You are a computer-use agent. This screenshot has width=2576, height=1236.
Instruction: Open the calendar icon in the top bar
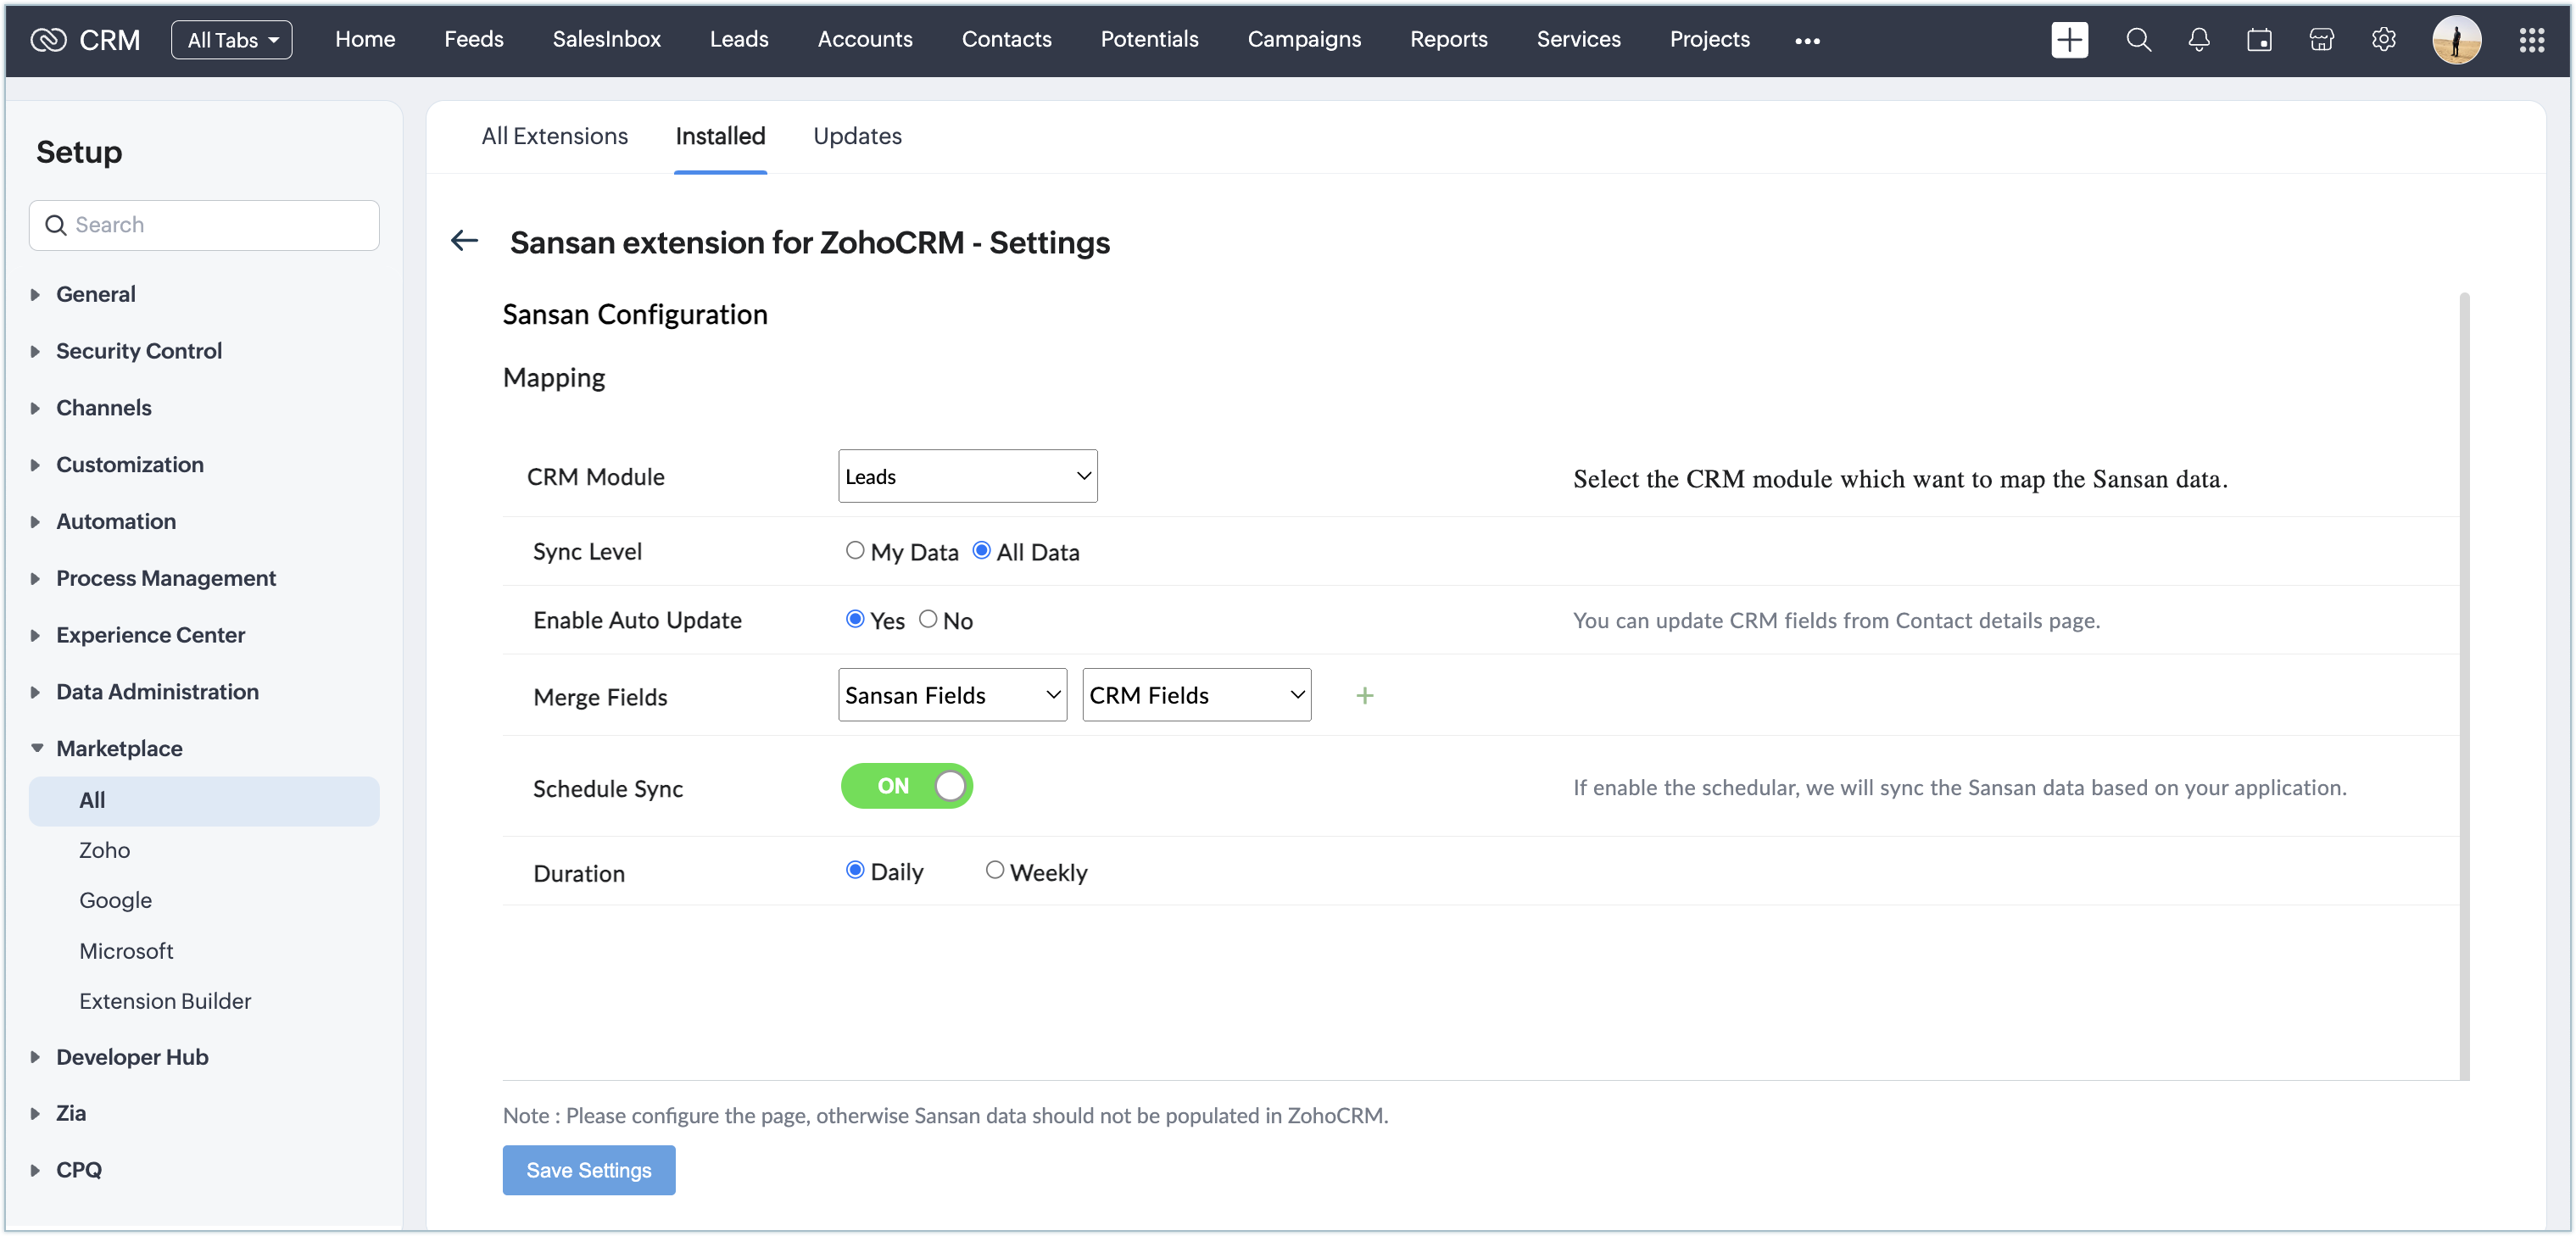pos(2259,40)
